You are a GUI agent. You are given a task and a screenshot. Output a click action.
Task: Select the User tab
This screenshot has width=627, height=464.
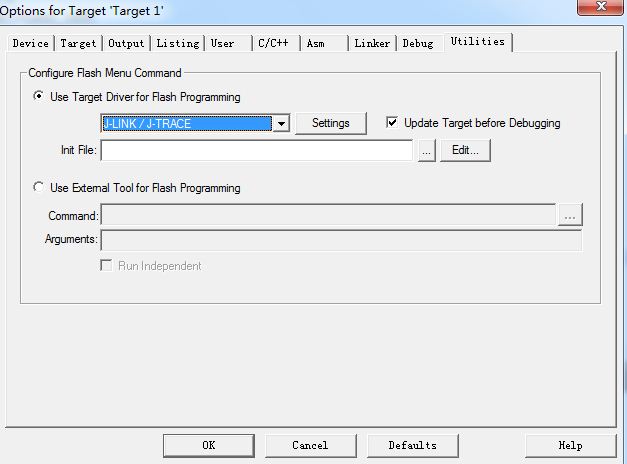[x=228, y=43]
